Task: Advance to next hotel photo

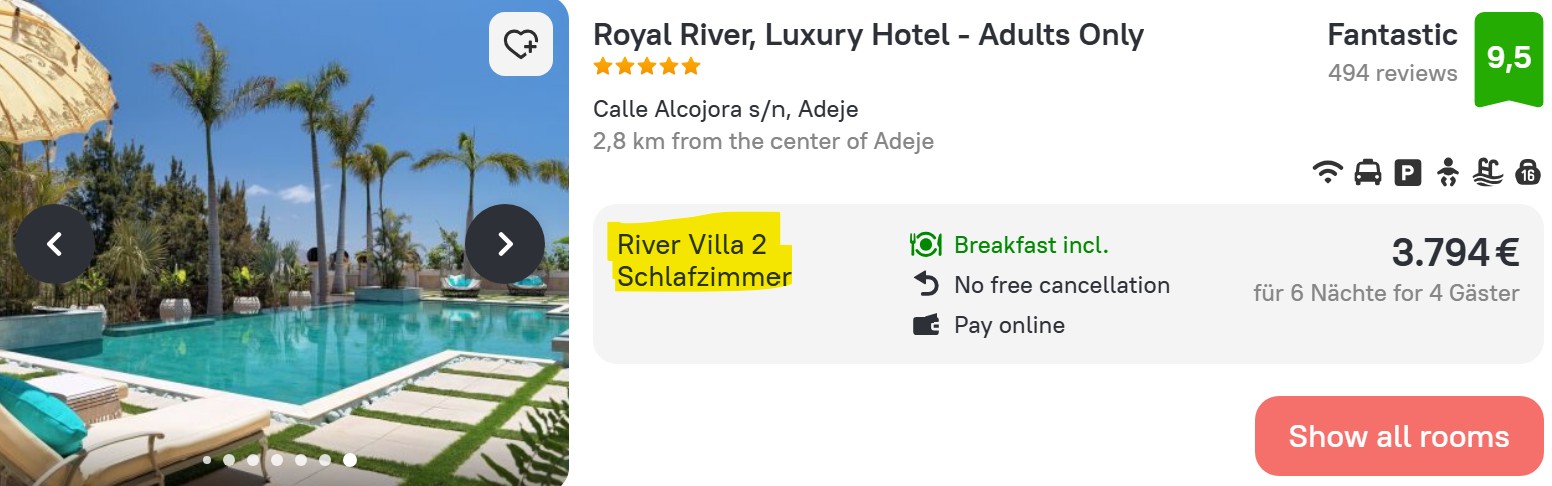Action: tap(505, 243)
